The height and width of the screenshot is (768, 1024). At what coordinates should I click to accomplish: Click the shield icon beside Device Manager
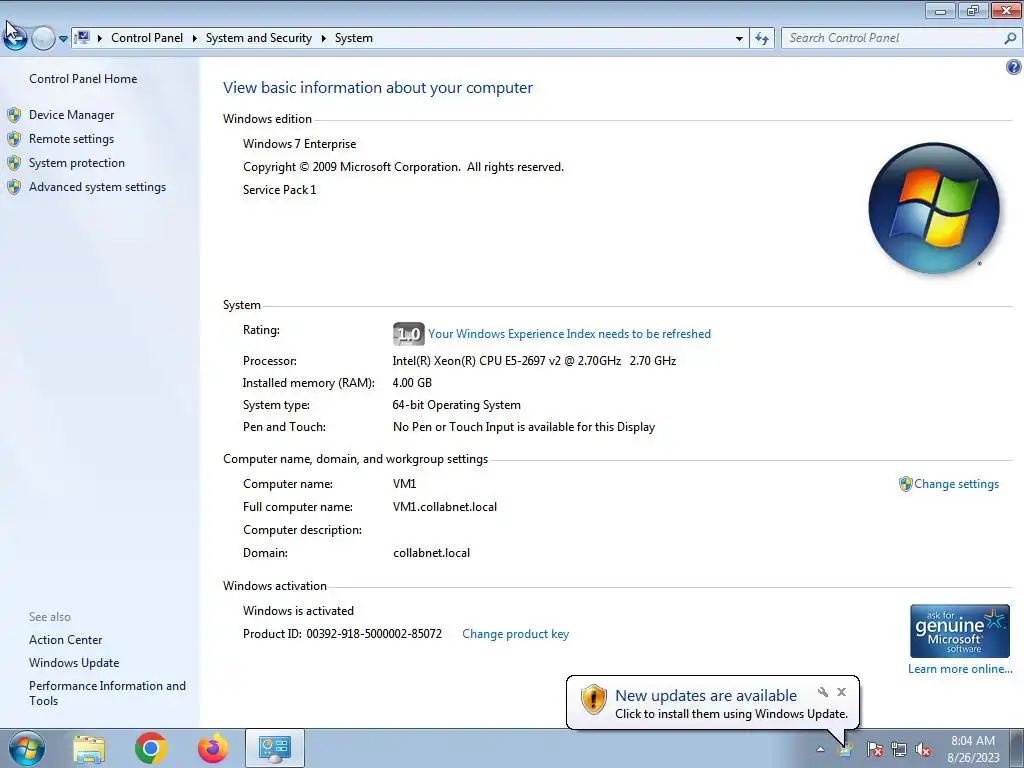[14, 116]
